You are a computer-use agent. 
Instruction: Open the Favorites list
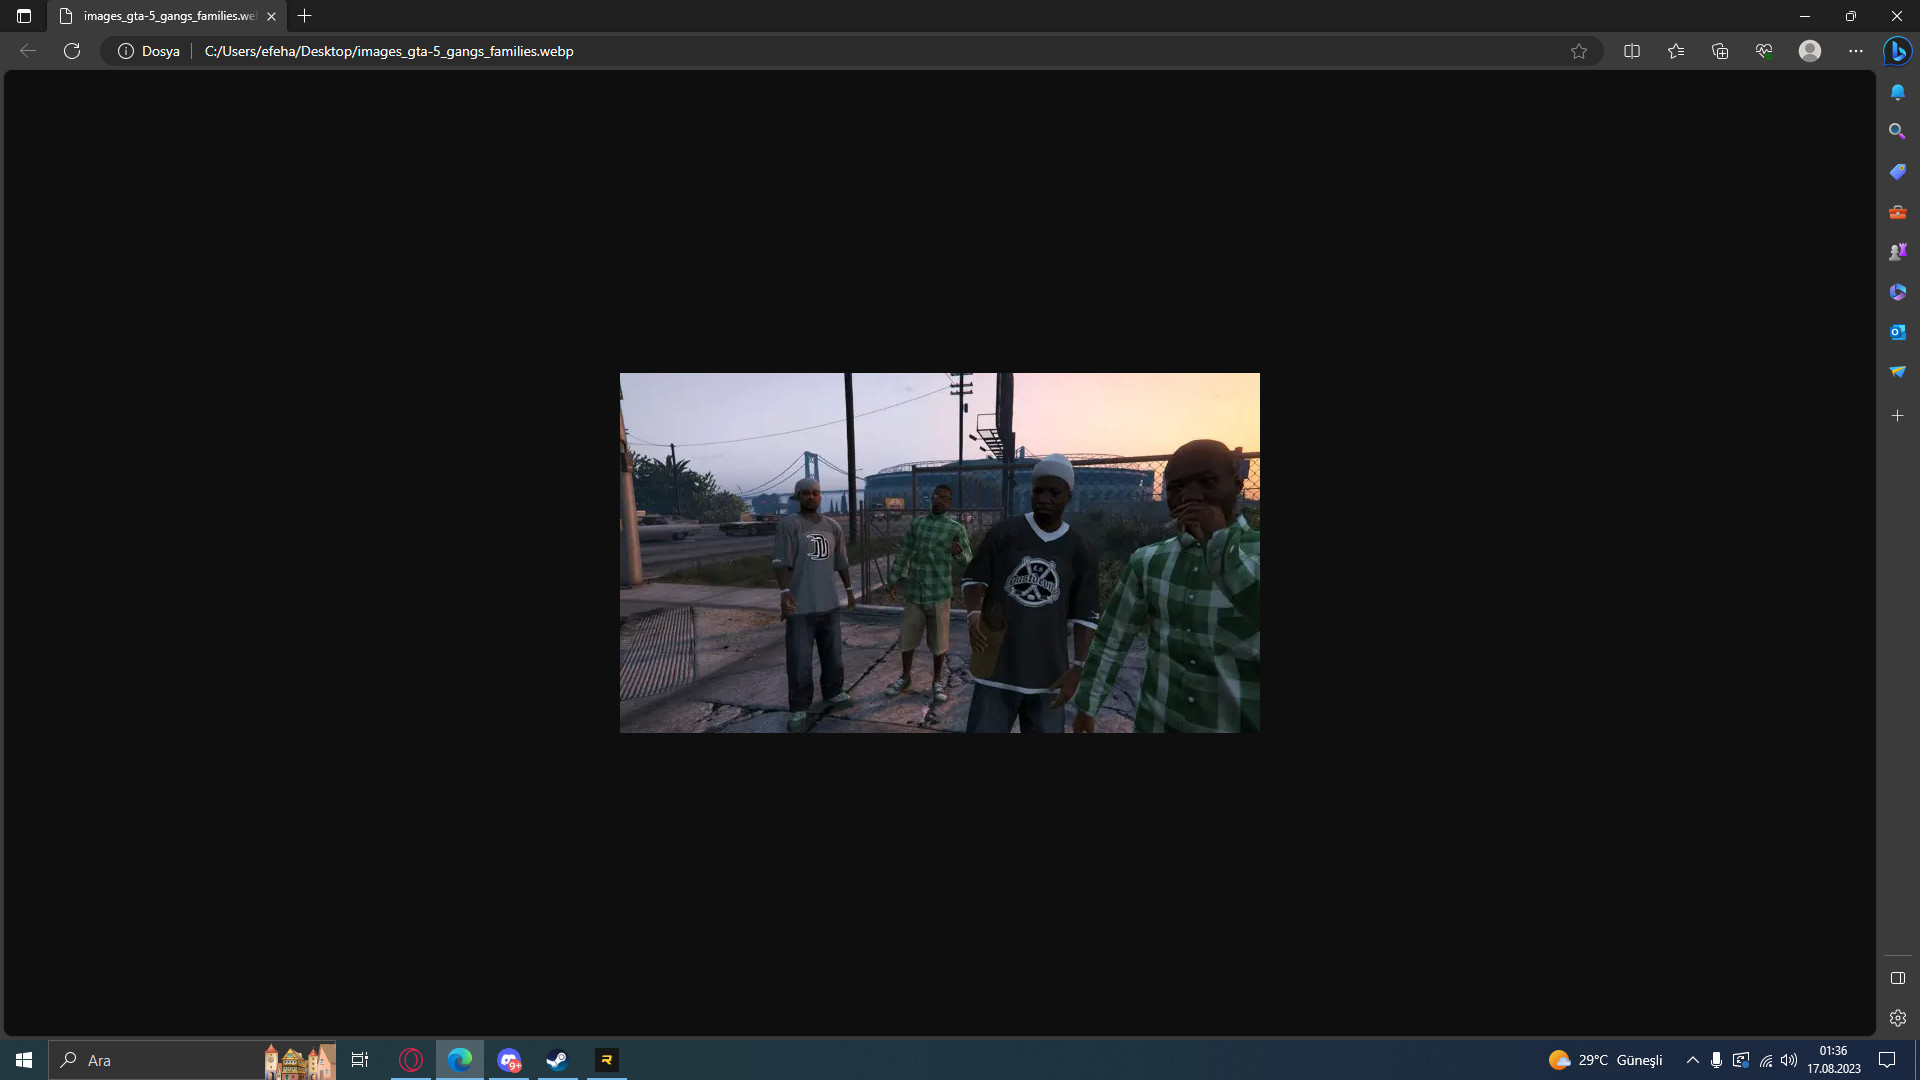[x=1676, y=51]
